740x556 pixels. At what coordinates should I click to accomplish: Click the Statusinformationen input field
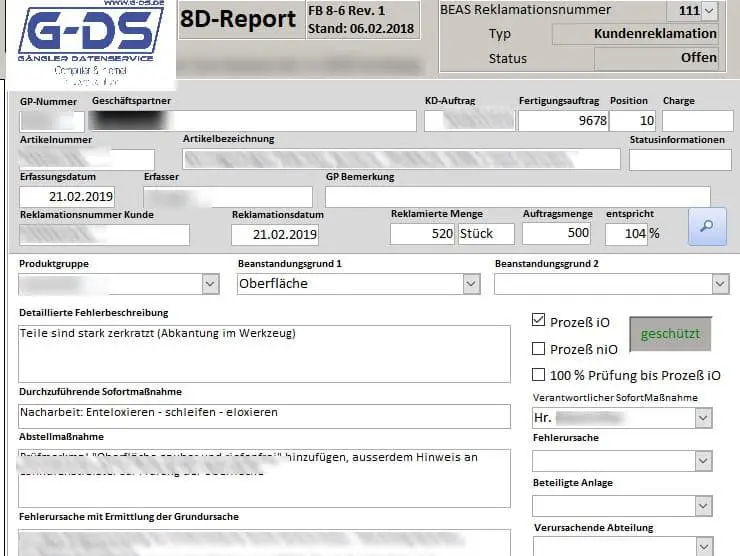680,160
